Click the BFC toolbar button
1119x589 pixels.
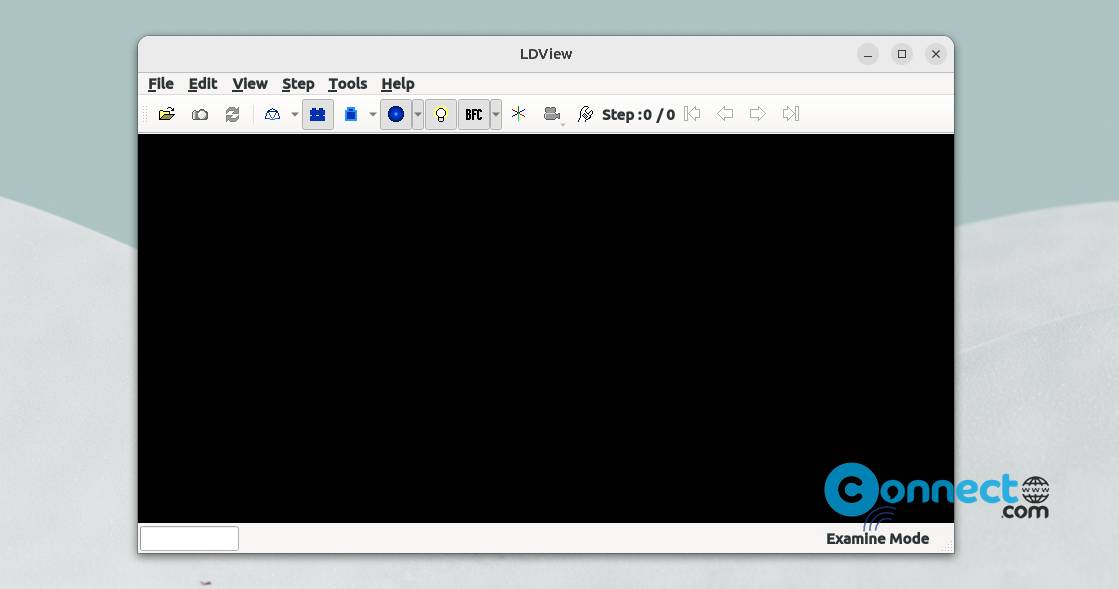pyautogui.click(x=474, y=114)
